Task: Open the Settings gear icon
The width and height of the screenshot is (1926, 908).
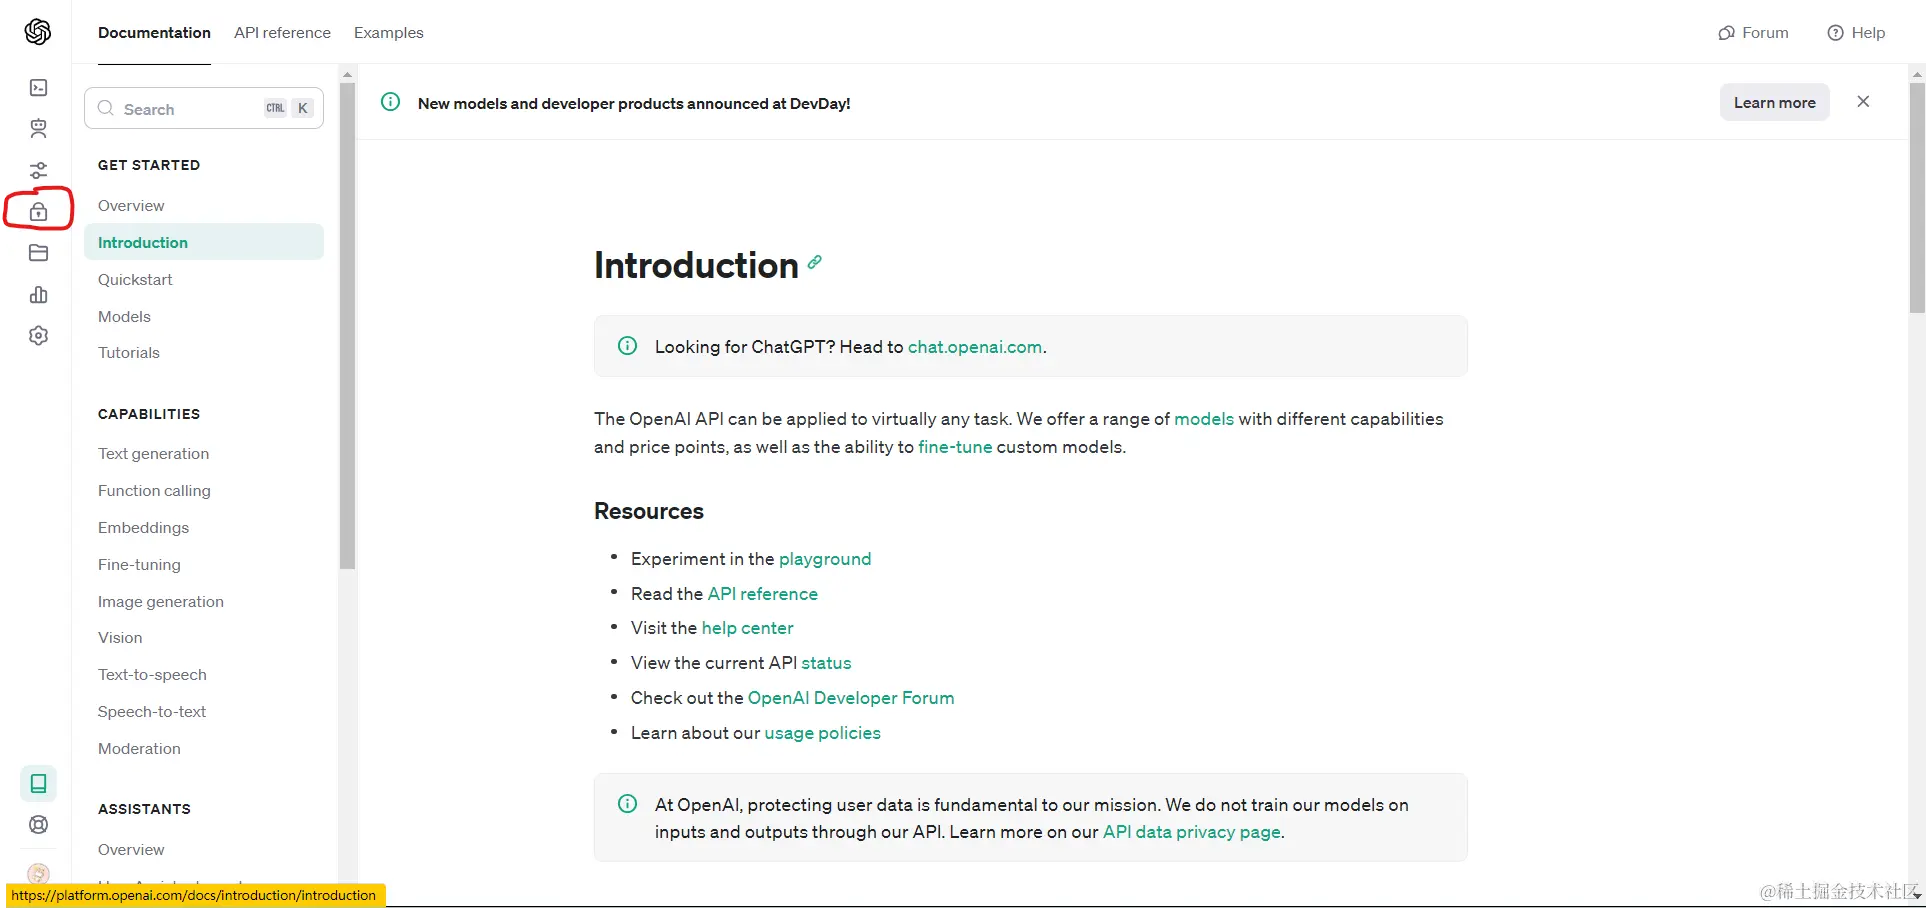Action: click(38, 336)
